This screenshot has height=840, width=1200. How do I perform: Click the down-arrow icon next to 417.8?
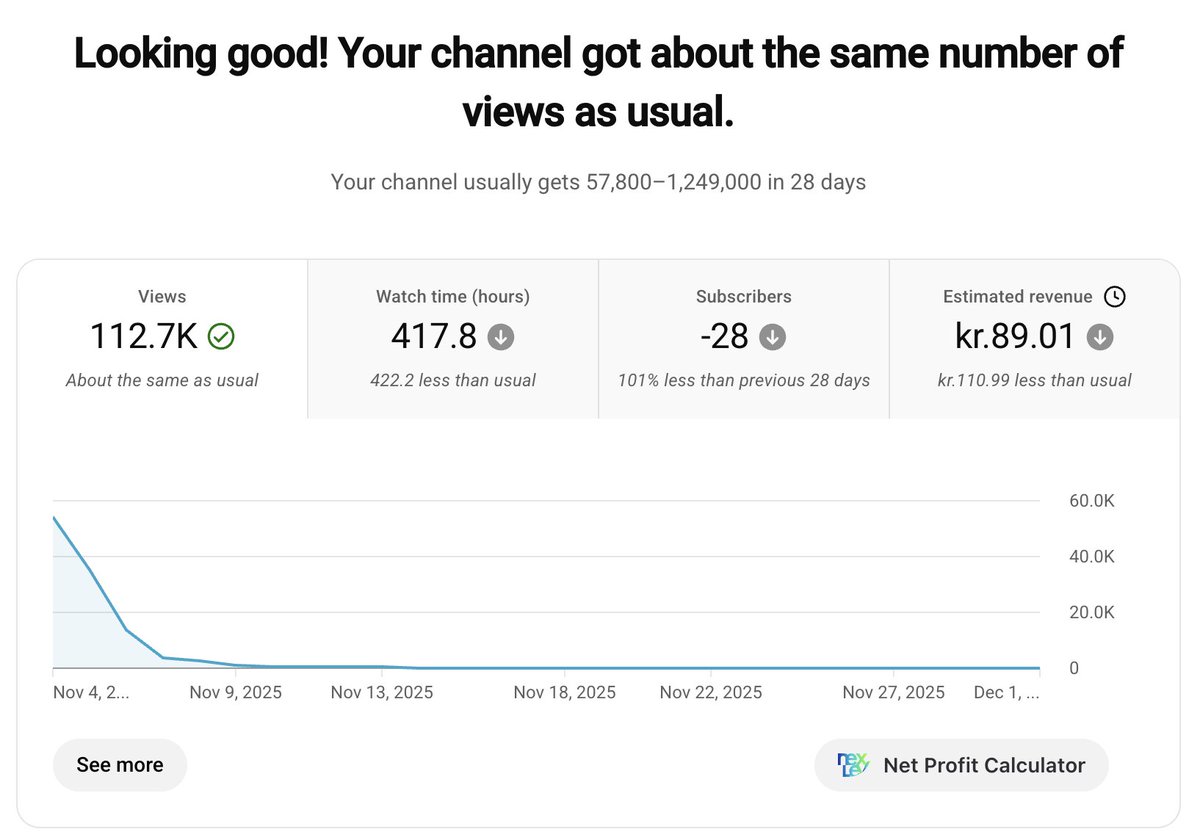501,337
